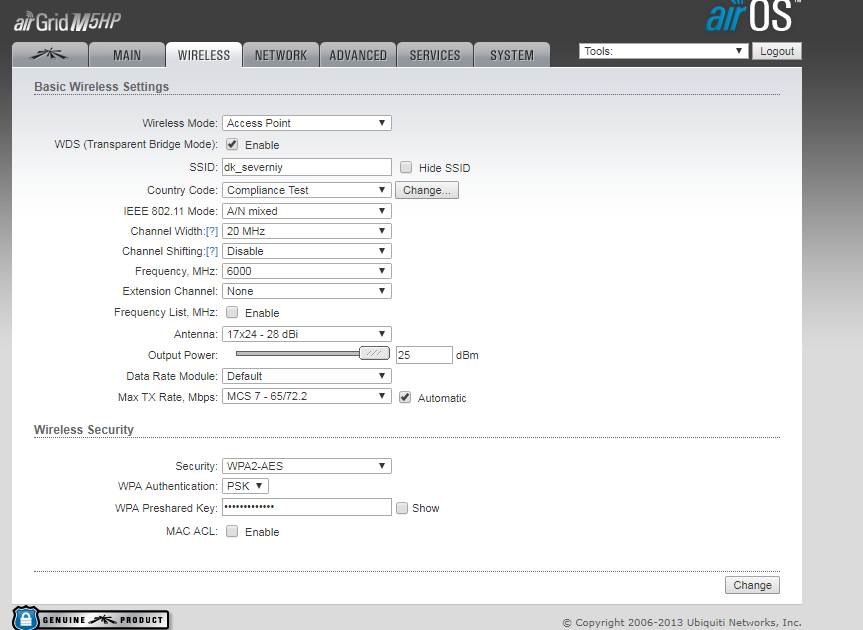Click the SSID text field
The image size is (863, 630).
click(306, 167)
